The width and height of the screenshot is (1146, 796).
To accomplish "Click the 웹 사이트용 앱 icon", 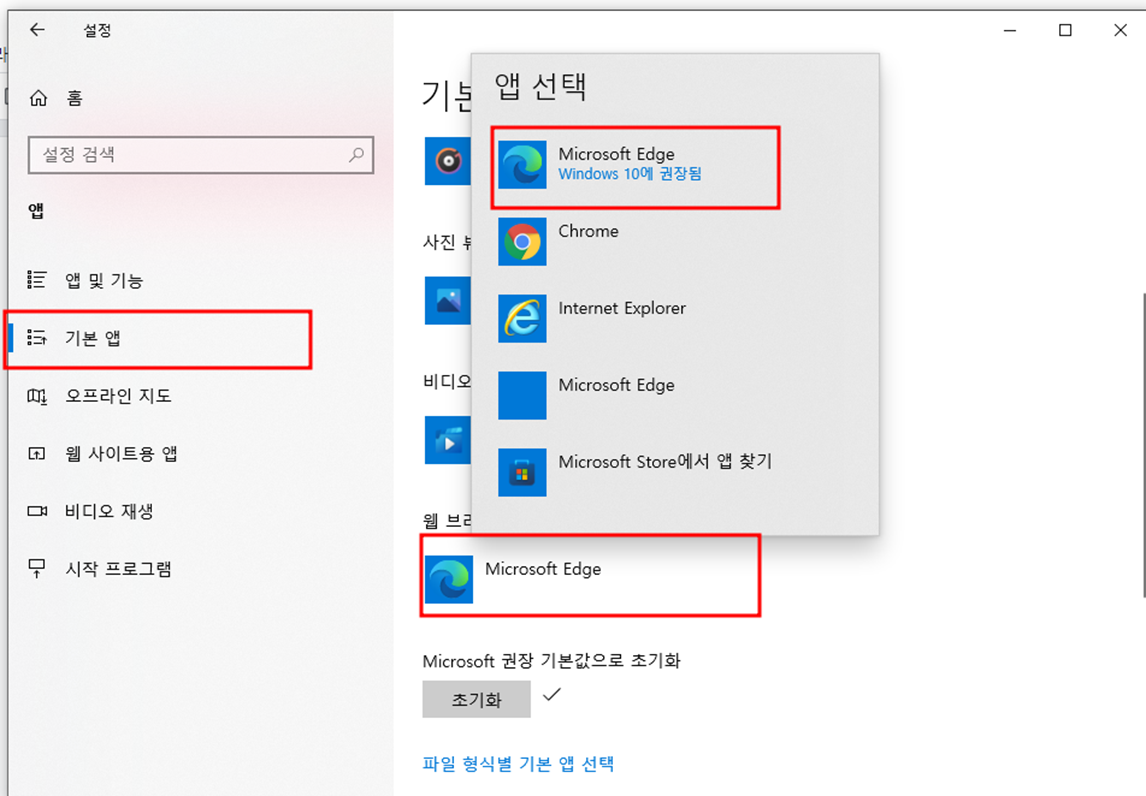I will tap(37, 453).
